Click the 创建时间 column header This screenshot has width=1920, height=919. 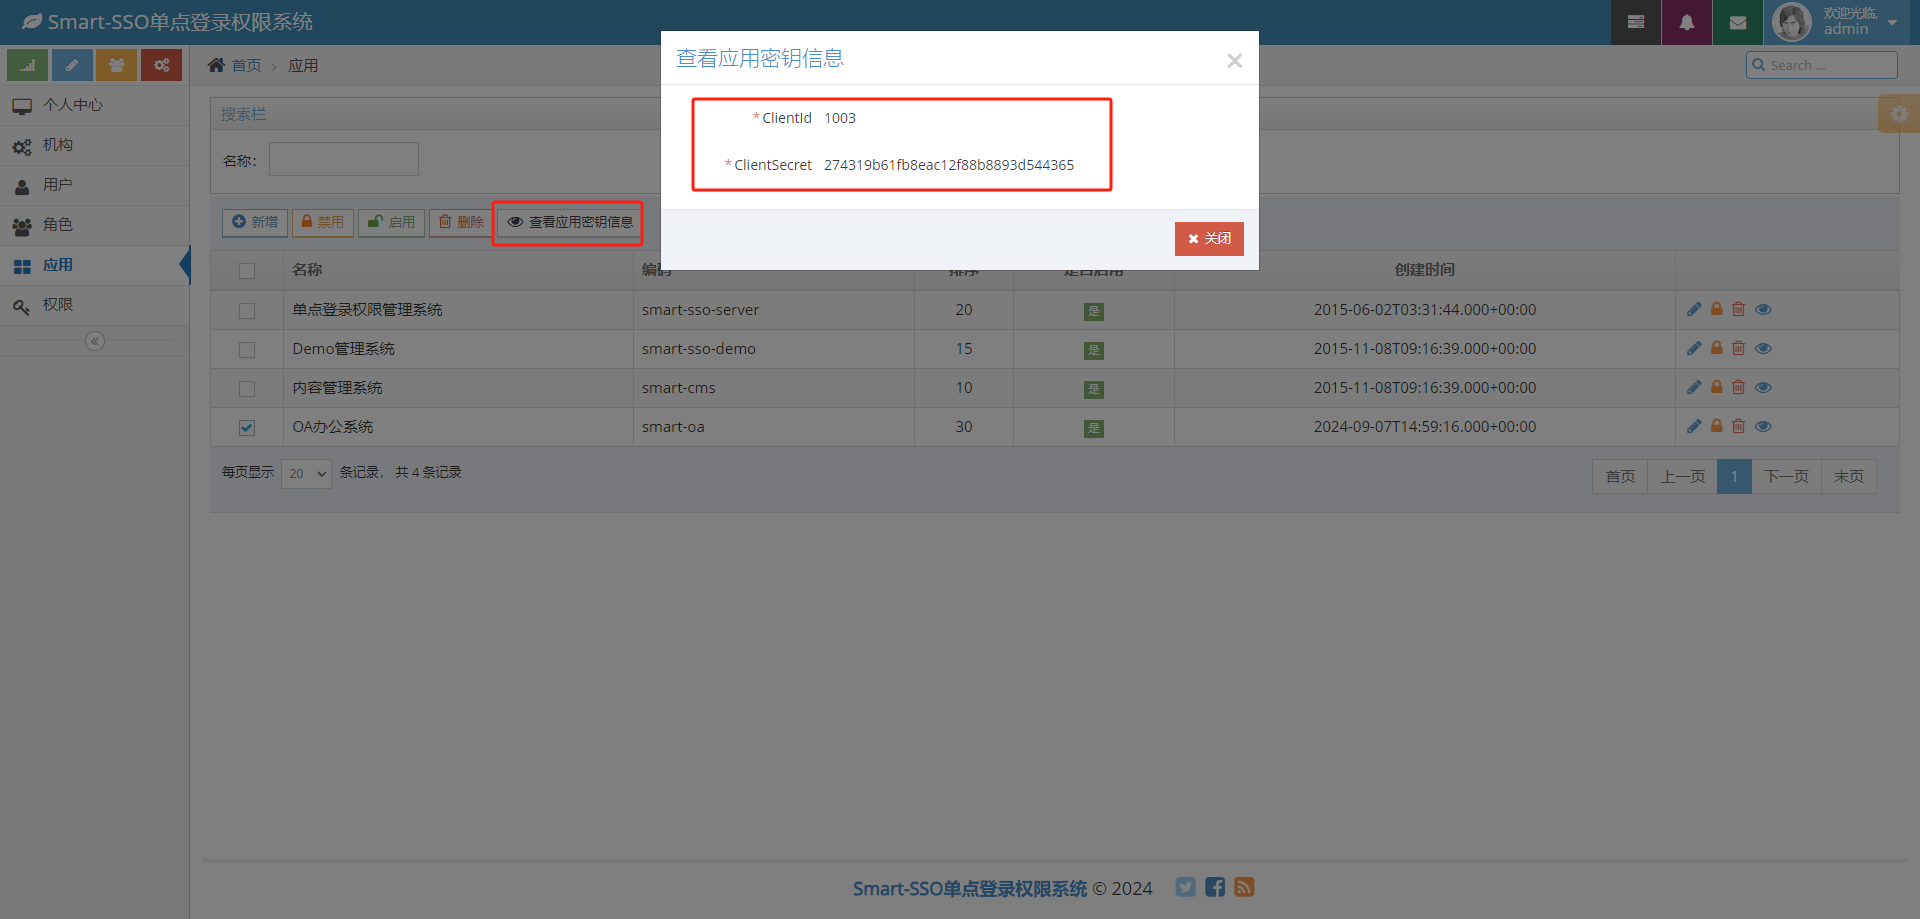click(1425, 270)
